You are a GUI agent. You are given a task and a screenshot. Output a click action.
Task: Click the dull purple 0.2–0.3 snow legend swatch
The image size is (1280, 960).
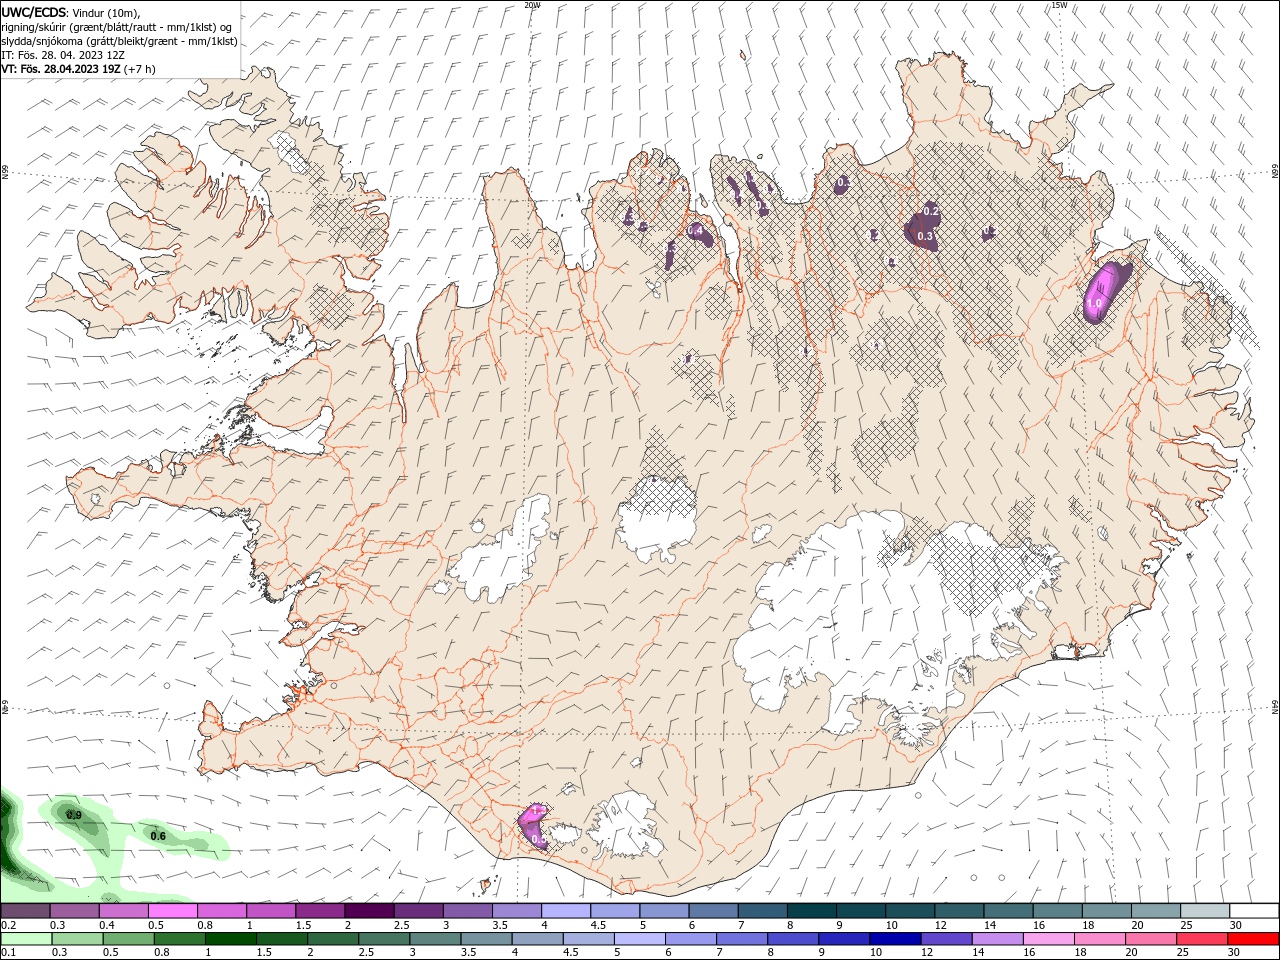pyautogui.click(x=25, y=911)
